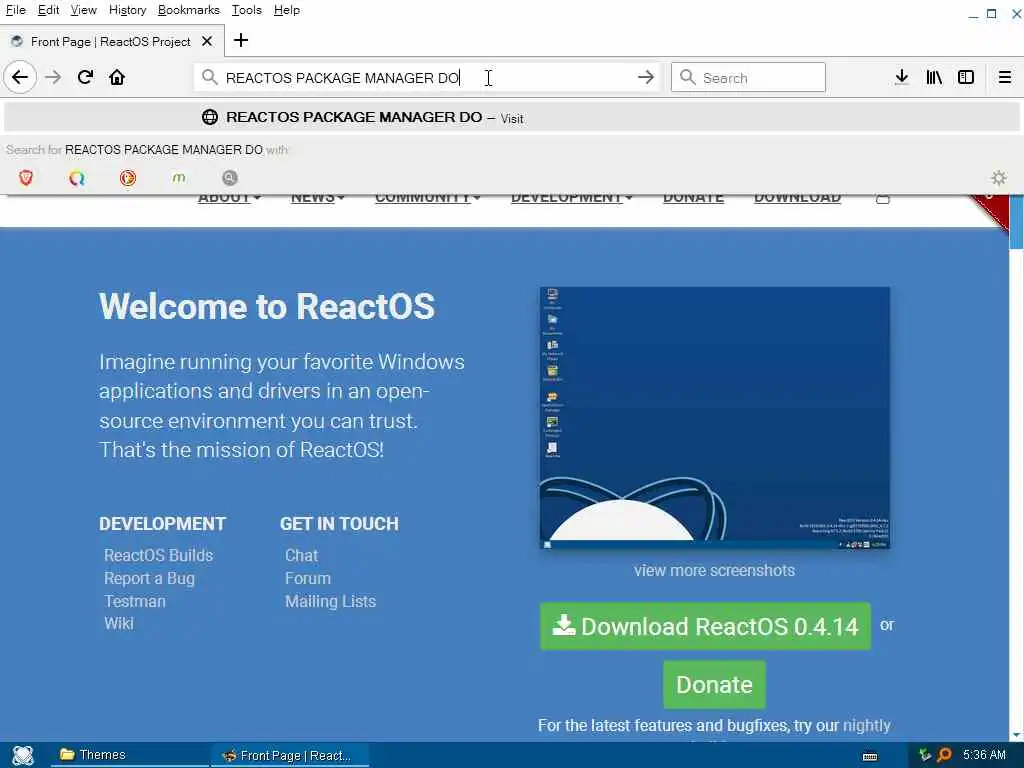Click the page vertical scrollbar thumb
Image resolution: width=1024 pixels, height=768 pixels.
1016,222
